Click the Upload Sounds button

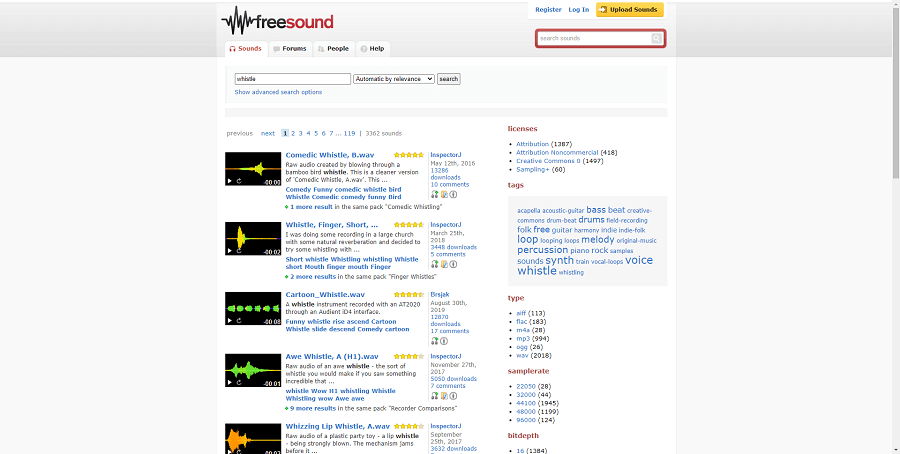click(630, 10)
